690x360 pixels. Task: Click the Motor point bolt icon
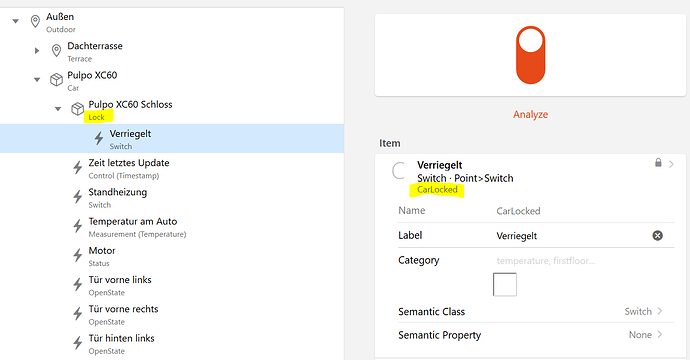tap(78, 255)
